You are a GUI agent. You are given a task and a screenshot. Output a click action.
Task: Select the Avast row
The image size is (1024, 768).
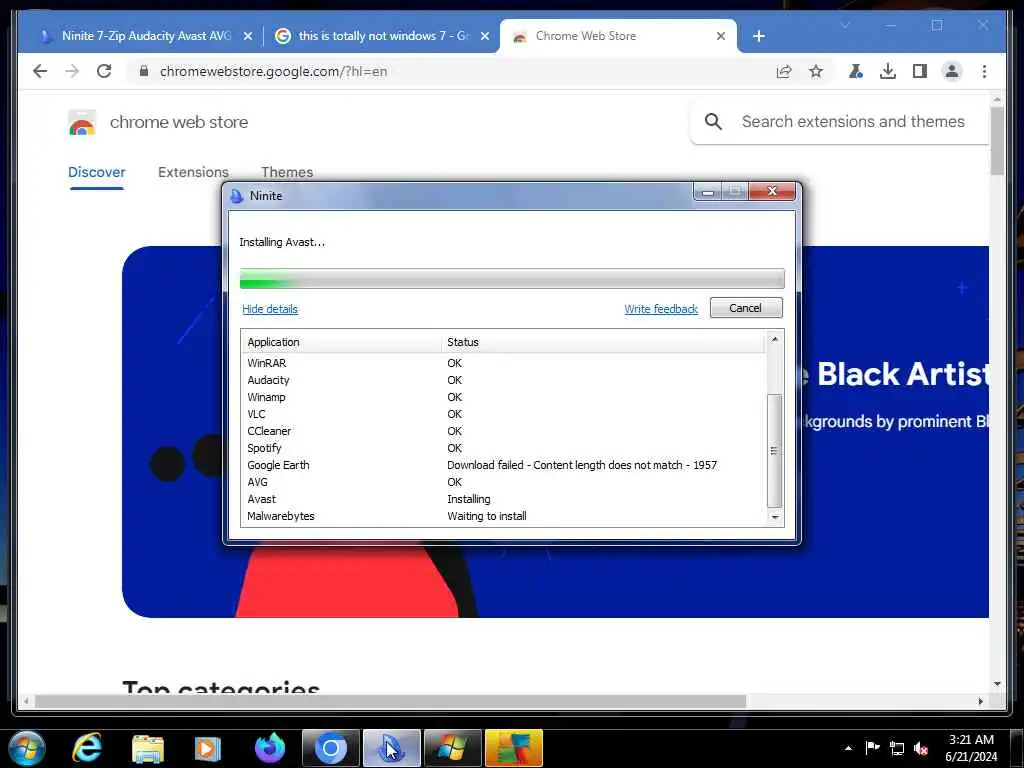point(503,499)
